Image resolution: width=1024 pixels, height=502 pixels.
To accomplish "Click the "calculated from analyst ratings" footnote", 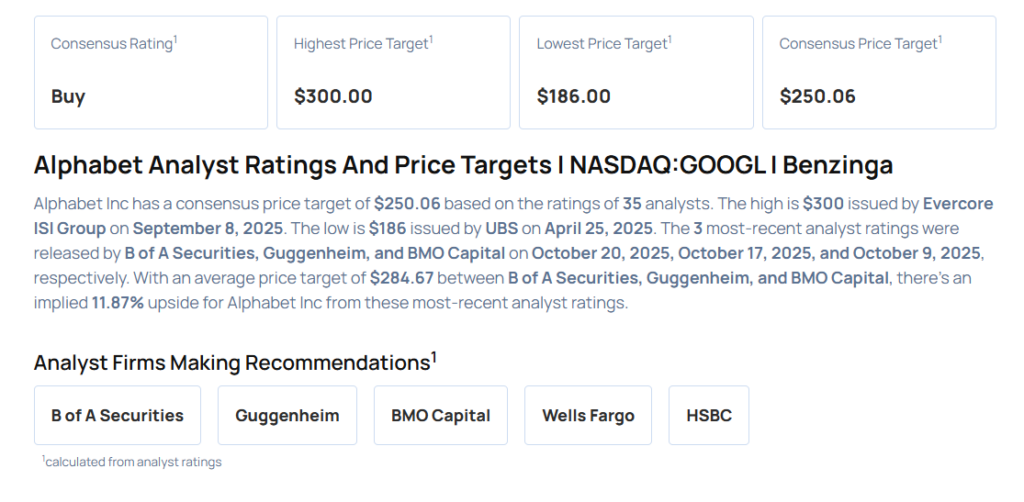I will (x=134, y=462).
